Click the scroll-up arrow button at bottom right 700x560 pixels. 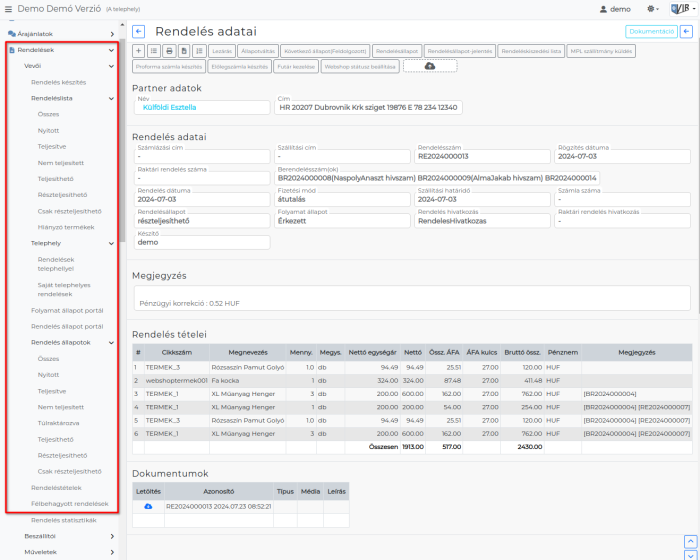click(688, 540)
